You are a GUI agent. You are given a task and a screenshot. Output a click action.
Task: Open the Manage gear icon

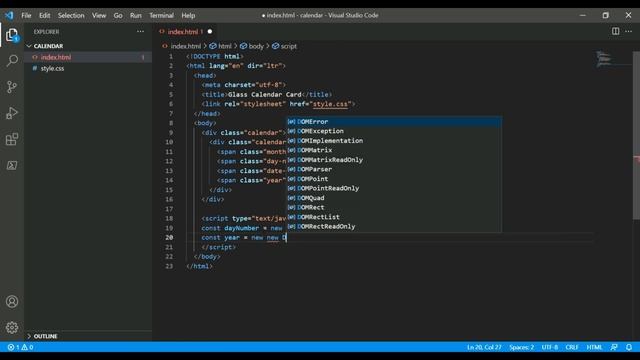tap(12, 327)
